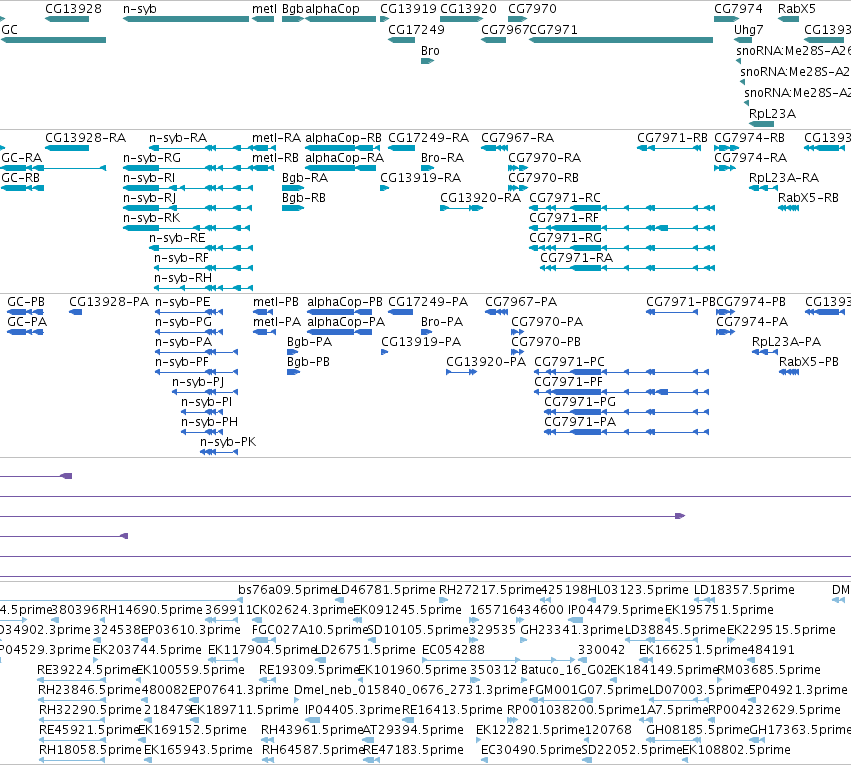The height and width of the screenshot is (765, 851).
Task: Open transcript n-syb-RI label
Action: pos(149,178)
